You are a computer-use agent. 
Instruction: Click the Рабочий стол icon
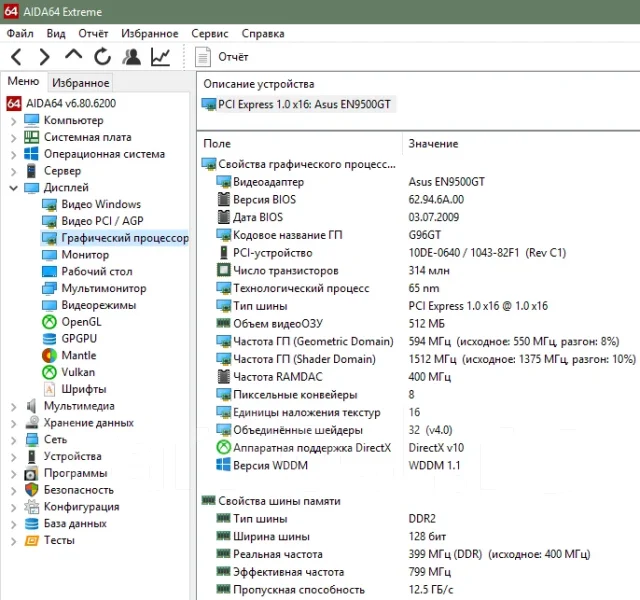(x=49, y=271)
